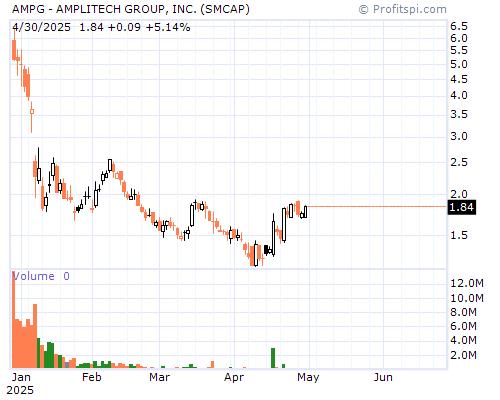Click the 4.0M volume axis label
Image resolution: width=500 pixels, height=400 pixels.
(464, 340)
